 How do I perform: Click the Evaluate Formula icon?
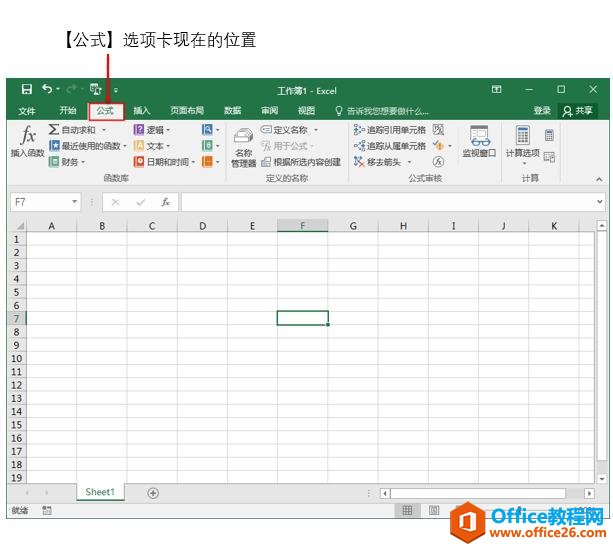438,161
